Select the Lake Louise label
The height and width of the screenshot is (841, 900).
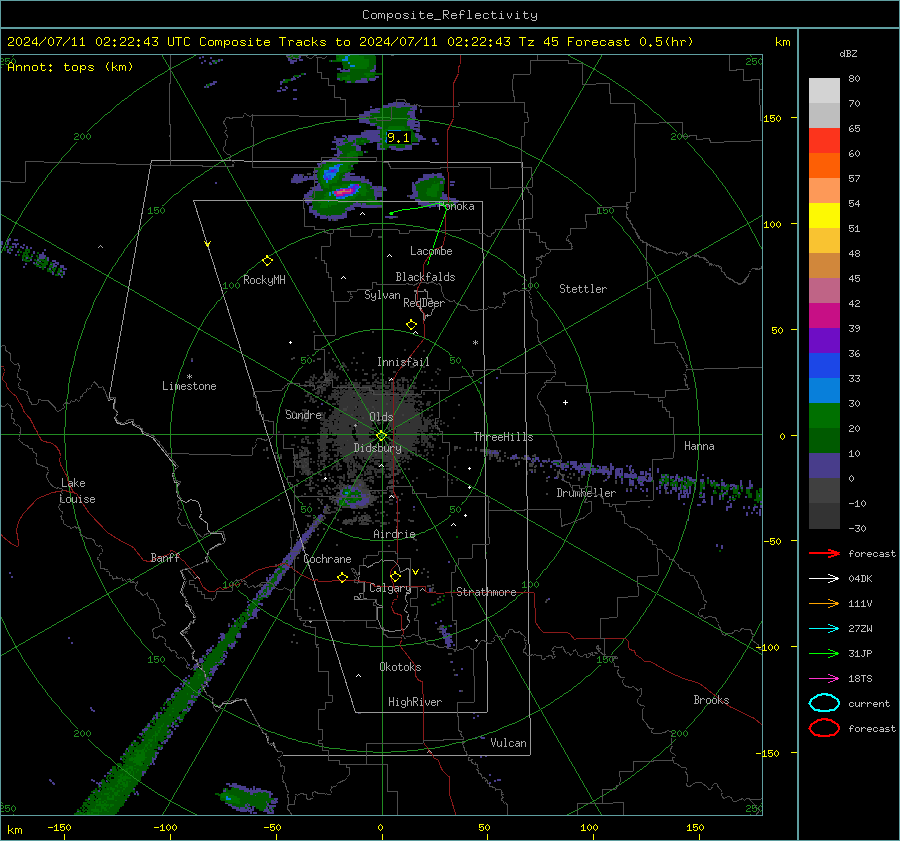coord(77,491)
